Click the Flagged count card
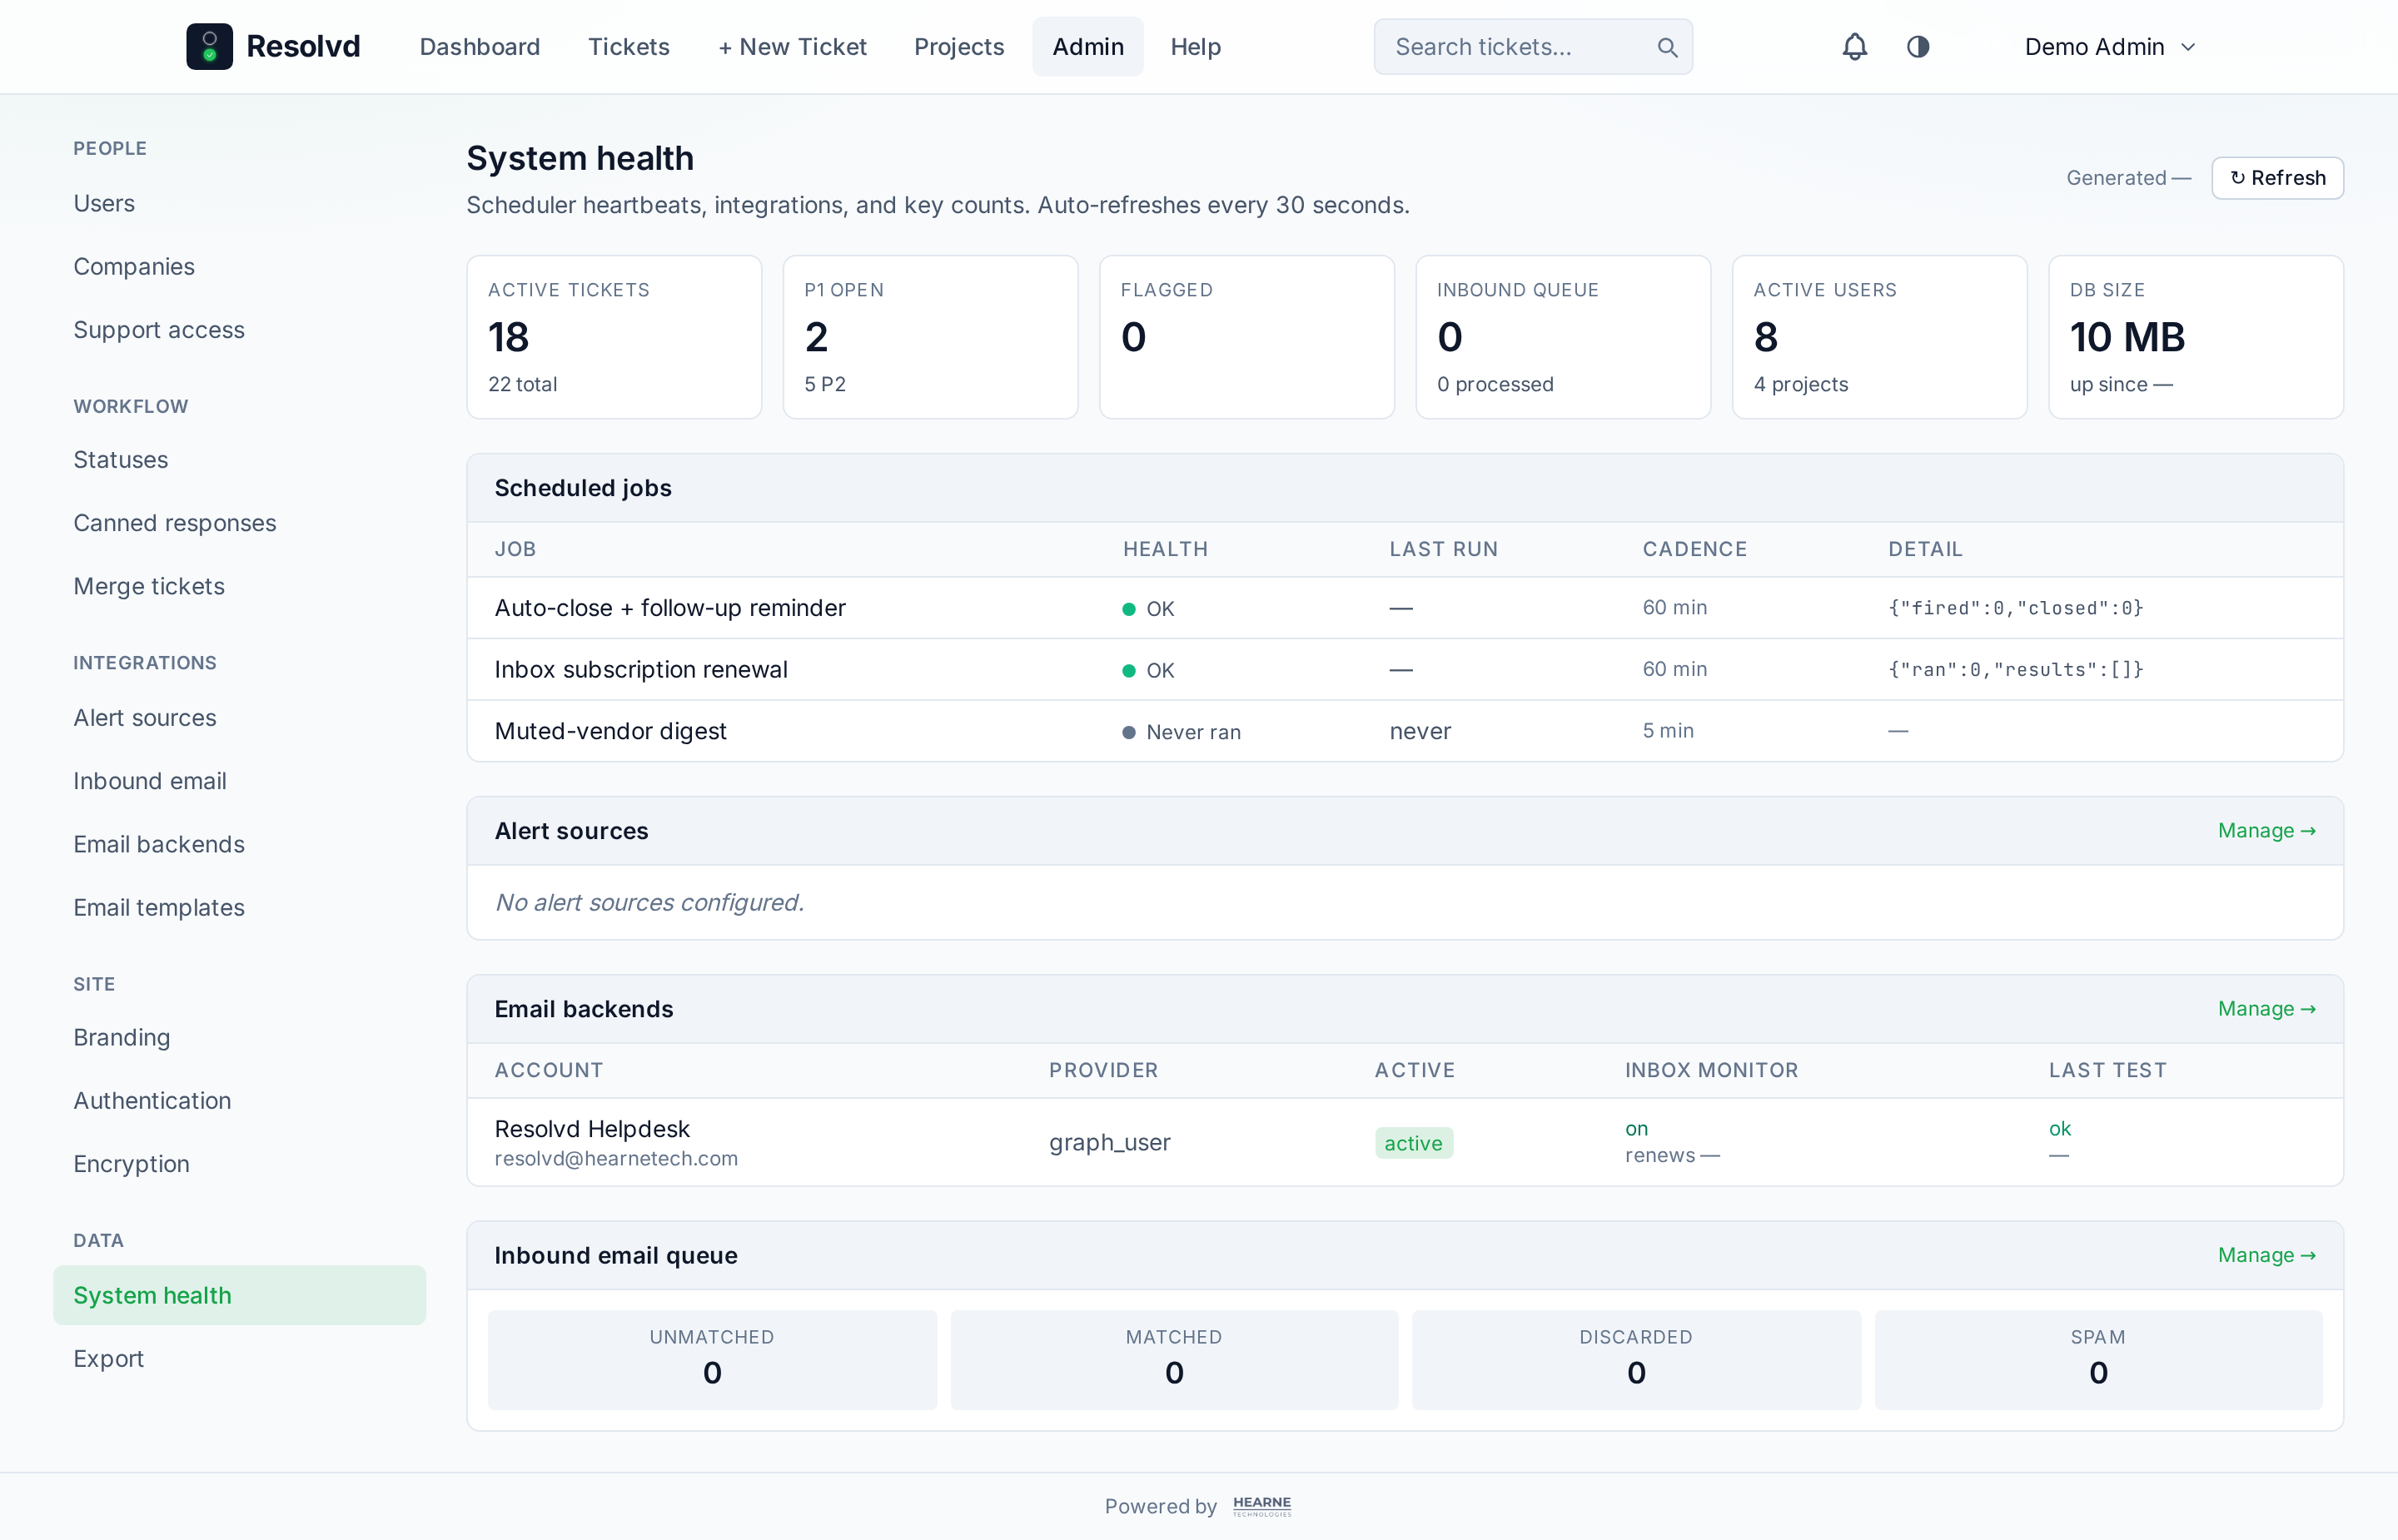This screenshot has width=2398, height=1540. 1247,337
